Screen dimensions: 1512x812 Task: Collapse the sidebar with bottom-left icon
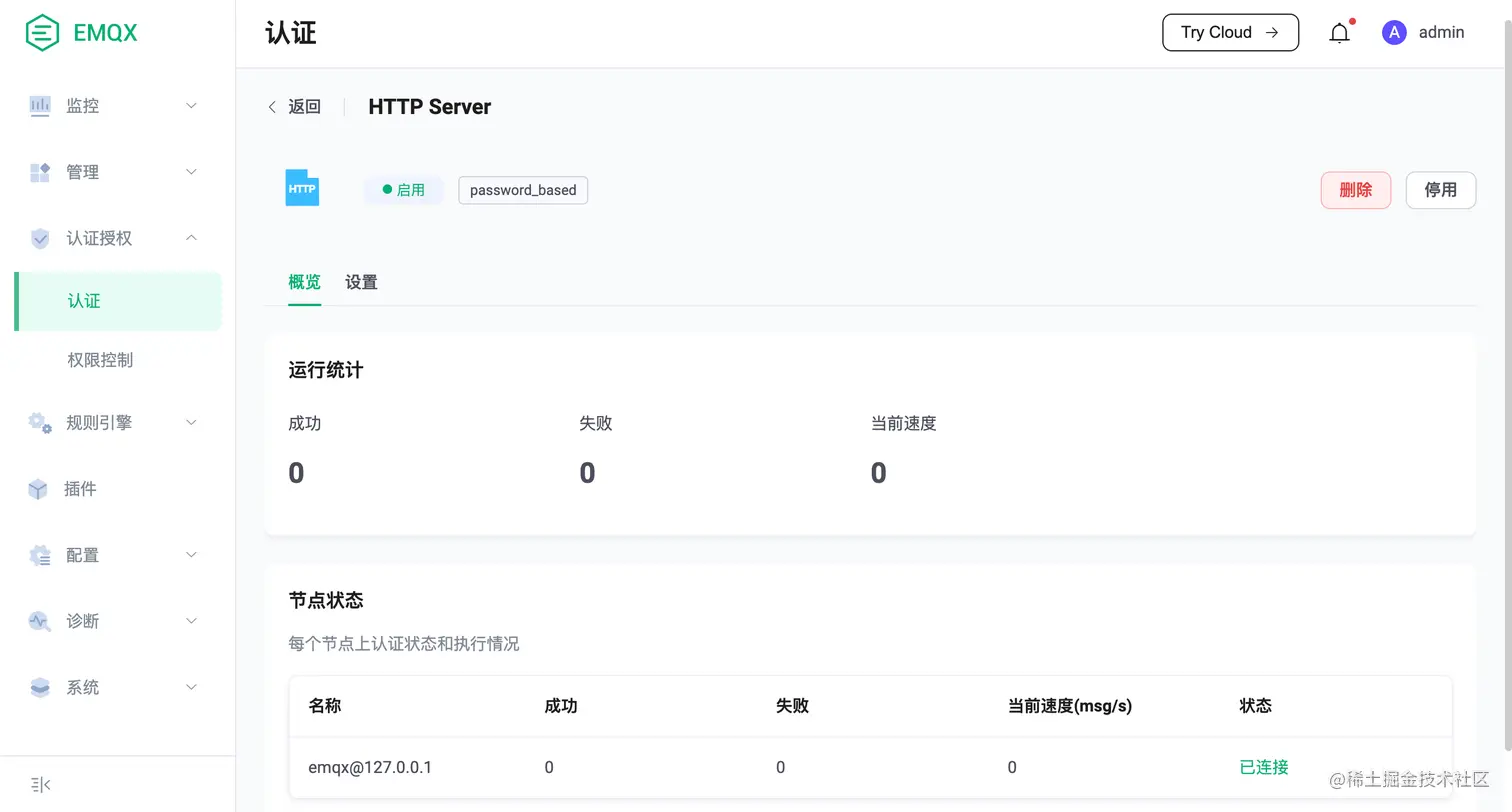40,784
